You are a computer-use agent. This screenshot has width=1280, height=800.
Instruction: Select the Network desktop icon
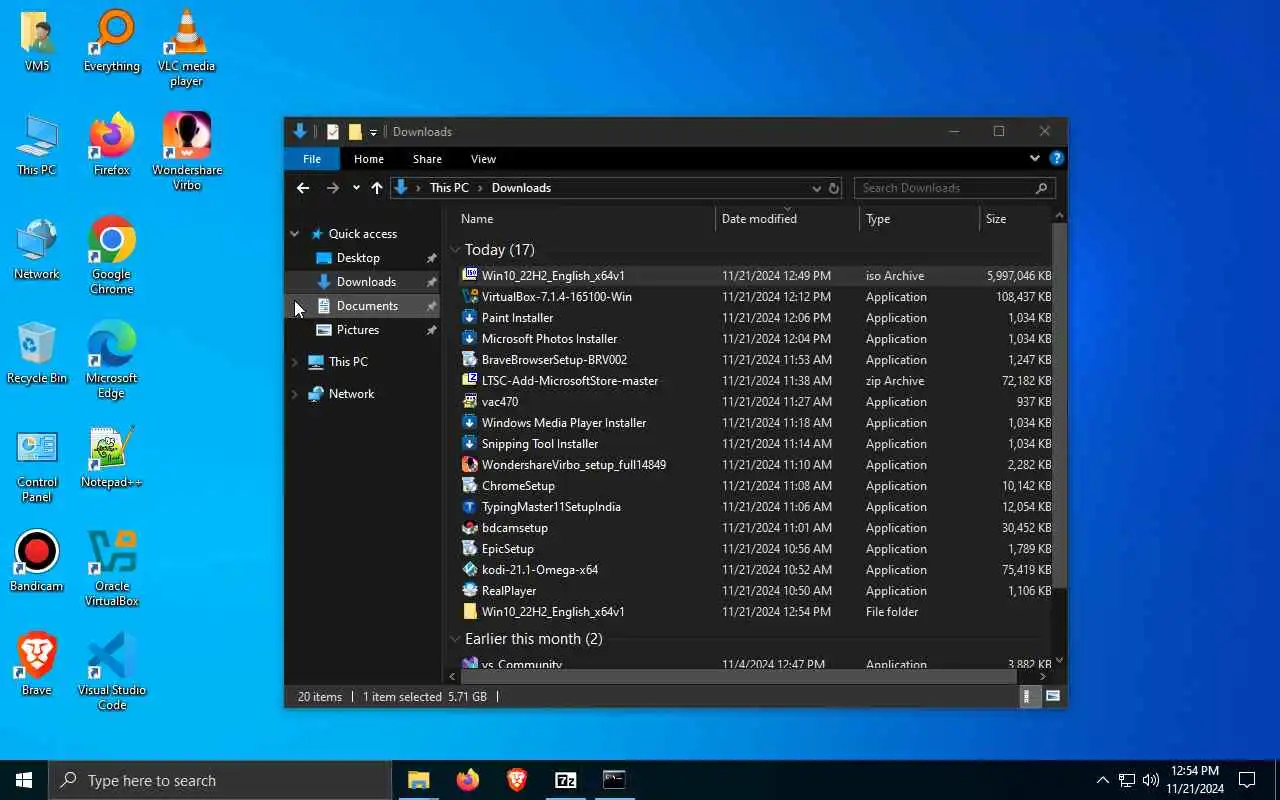(x=37, y=250)
